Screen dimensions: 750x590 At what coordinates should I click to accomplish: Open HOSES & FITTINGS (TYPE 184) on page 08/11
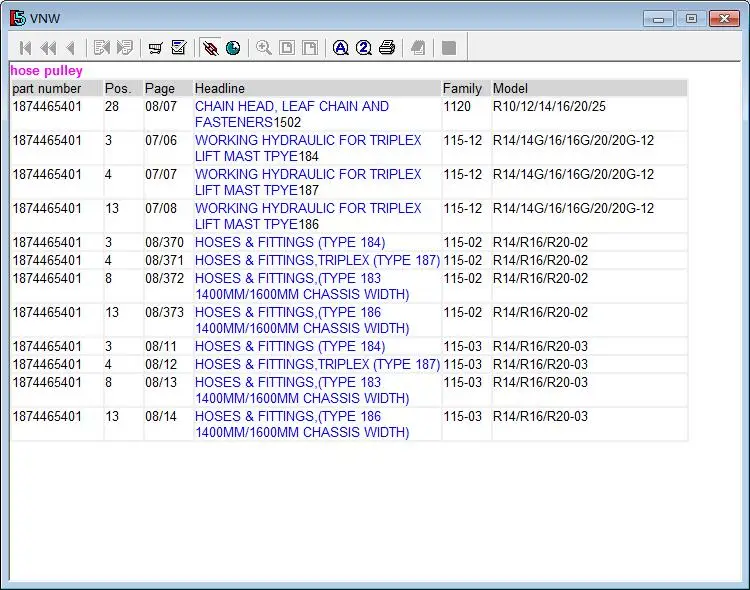[290, 346]
